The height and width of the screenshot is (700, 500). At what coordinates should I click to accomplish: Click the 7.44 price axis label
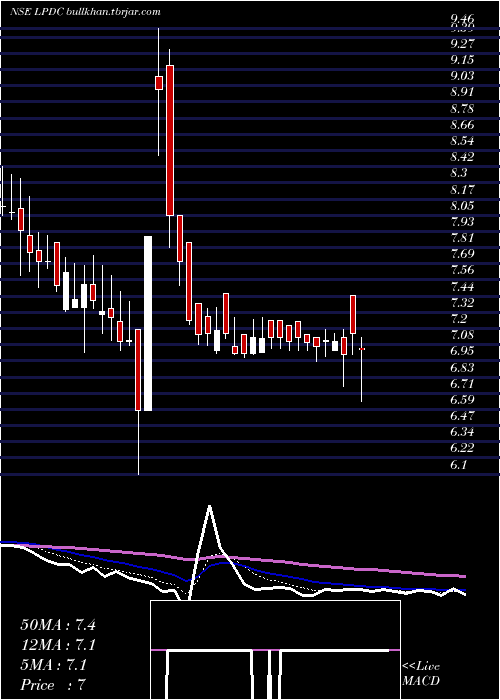pos(462,287)
